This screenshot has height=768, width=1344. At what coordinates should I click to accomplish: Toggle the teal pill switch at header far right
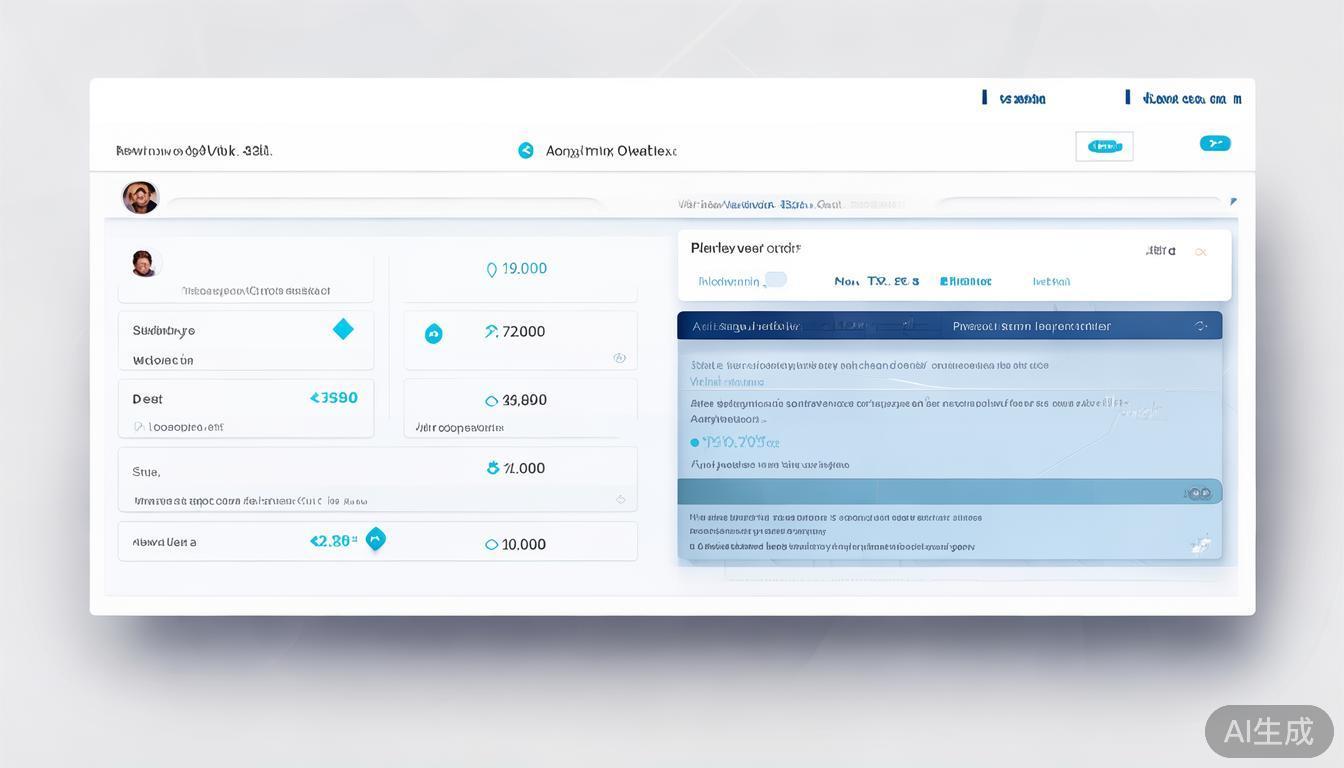click(x=1214, y=143)
